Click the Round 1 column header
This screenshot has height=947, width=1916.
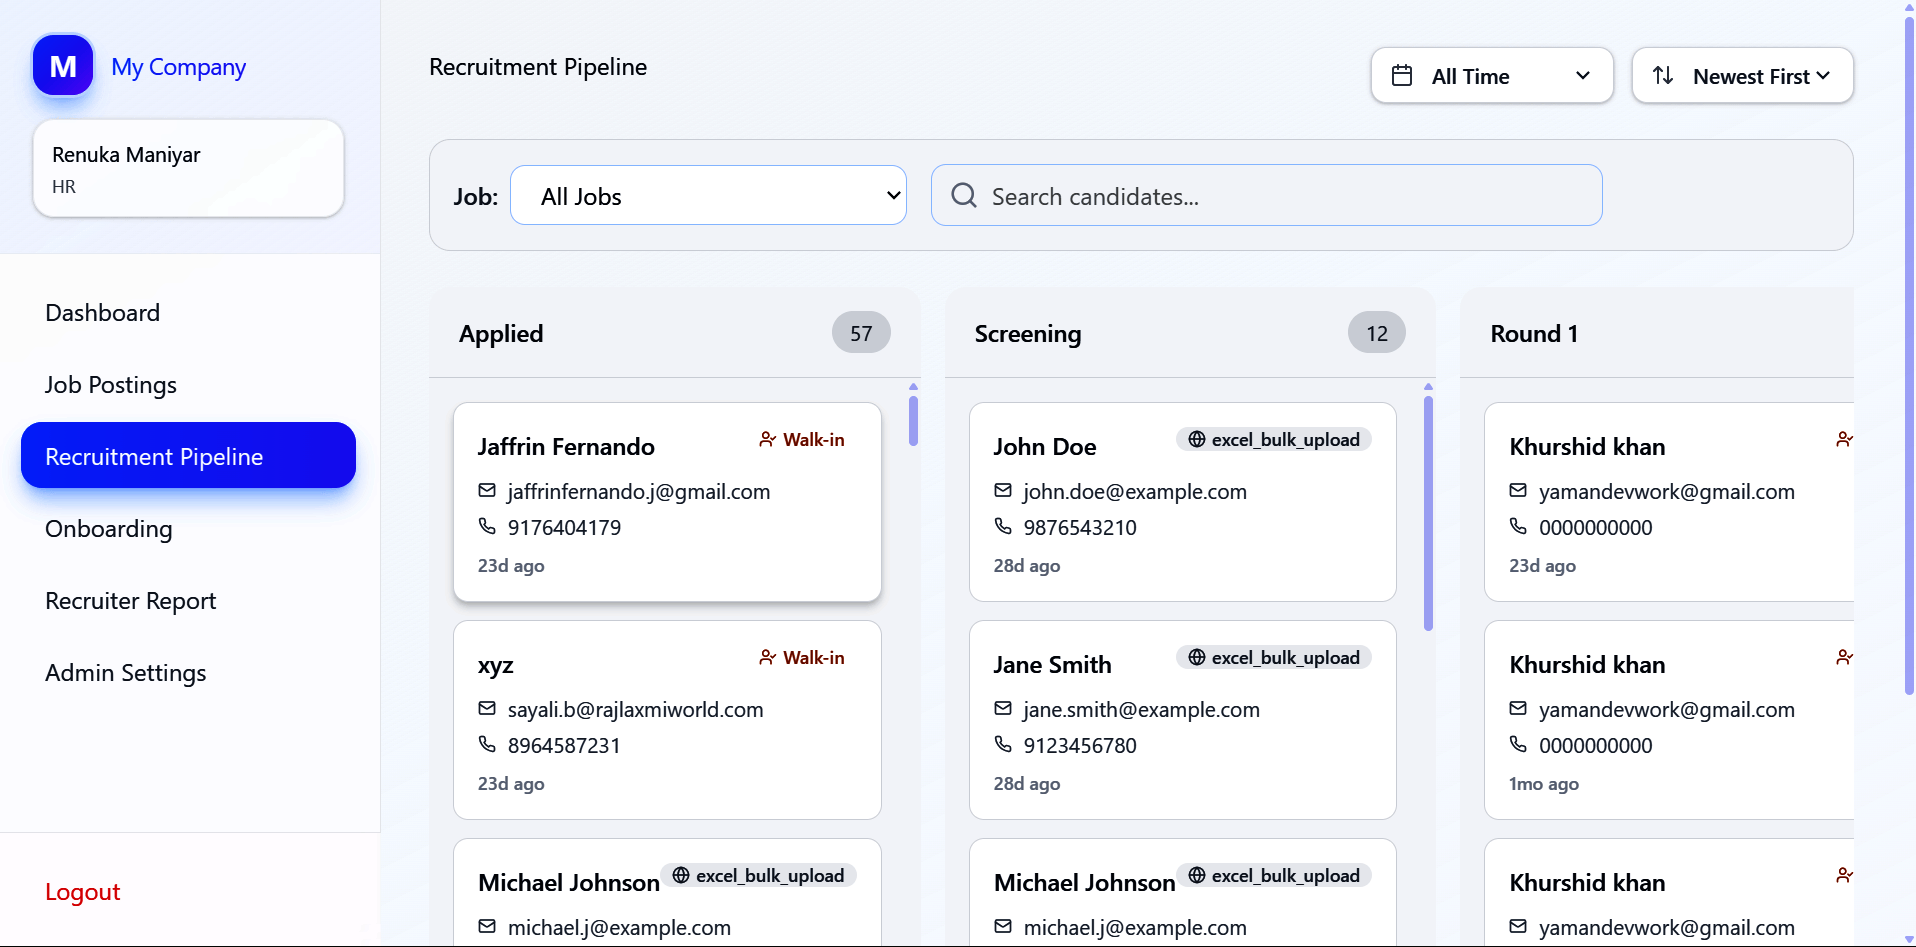point(1534,333)
